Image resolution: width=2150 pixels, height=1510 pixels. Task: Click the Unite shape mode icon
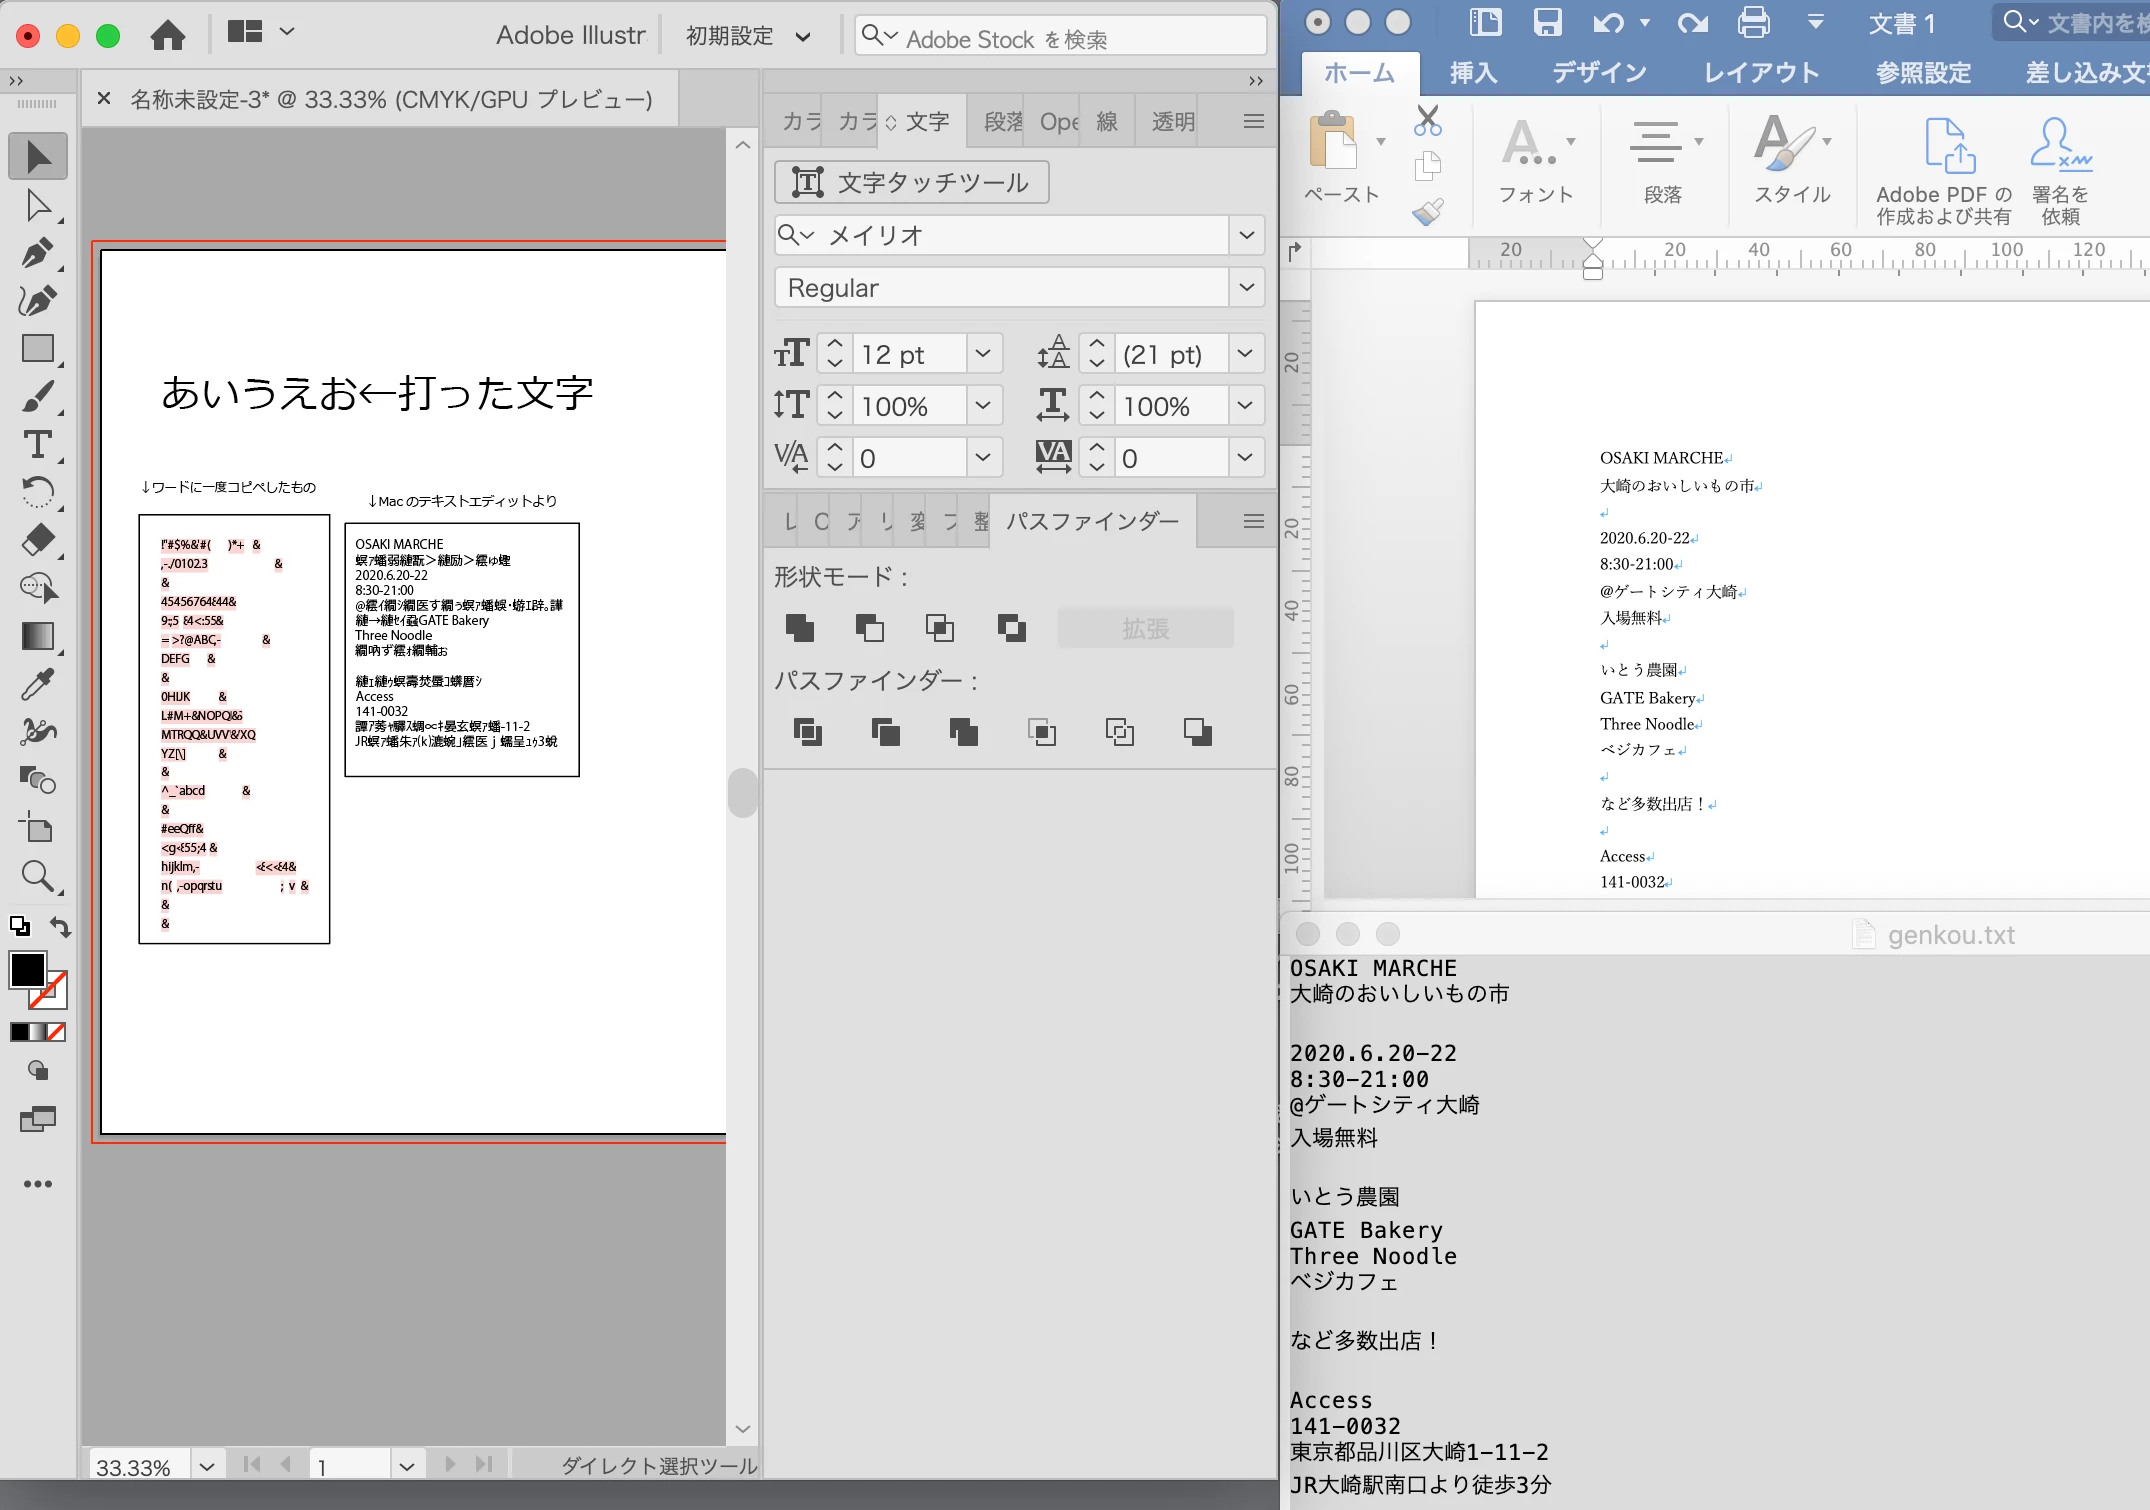[799, 628]
